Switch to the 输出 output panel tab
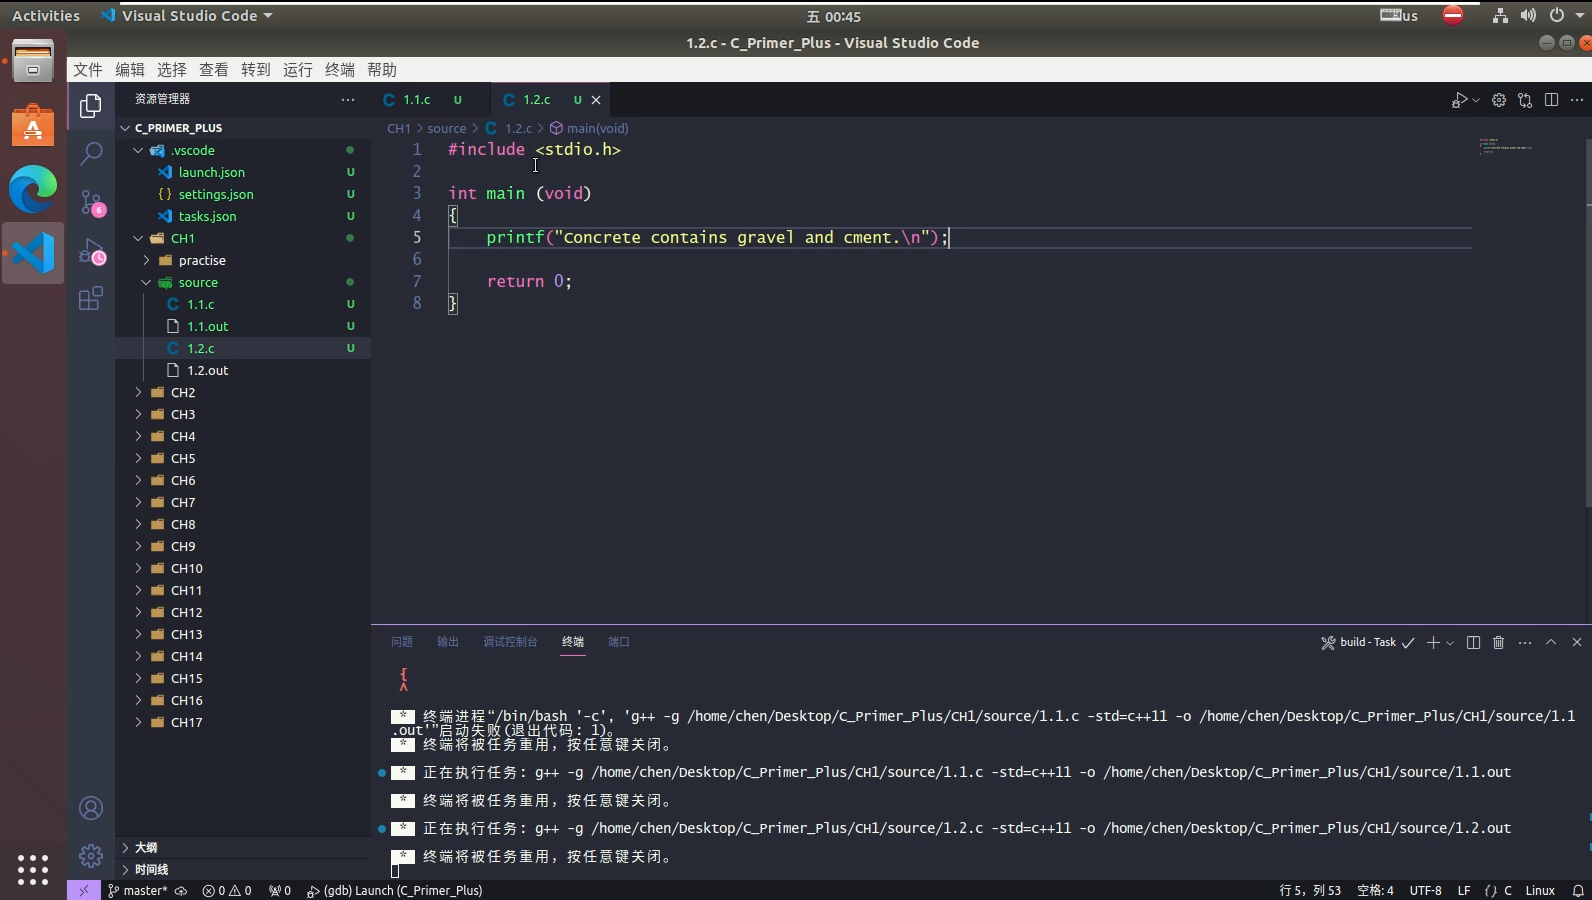The image size is (1592, 900). pos(448,642)
